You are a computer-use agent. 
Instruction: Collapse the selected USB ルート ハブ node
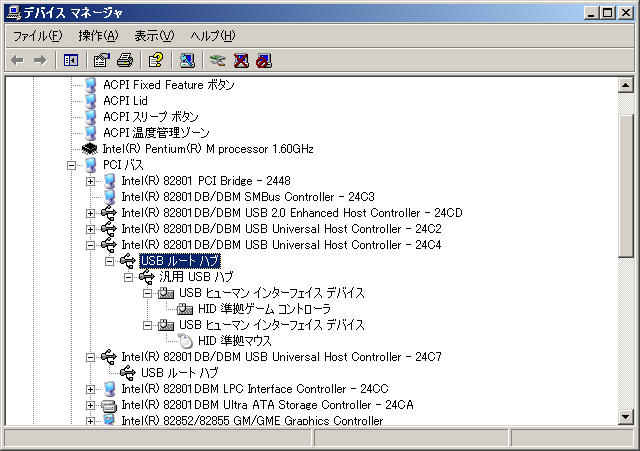pyautogui.click(x=109, y=261)
